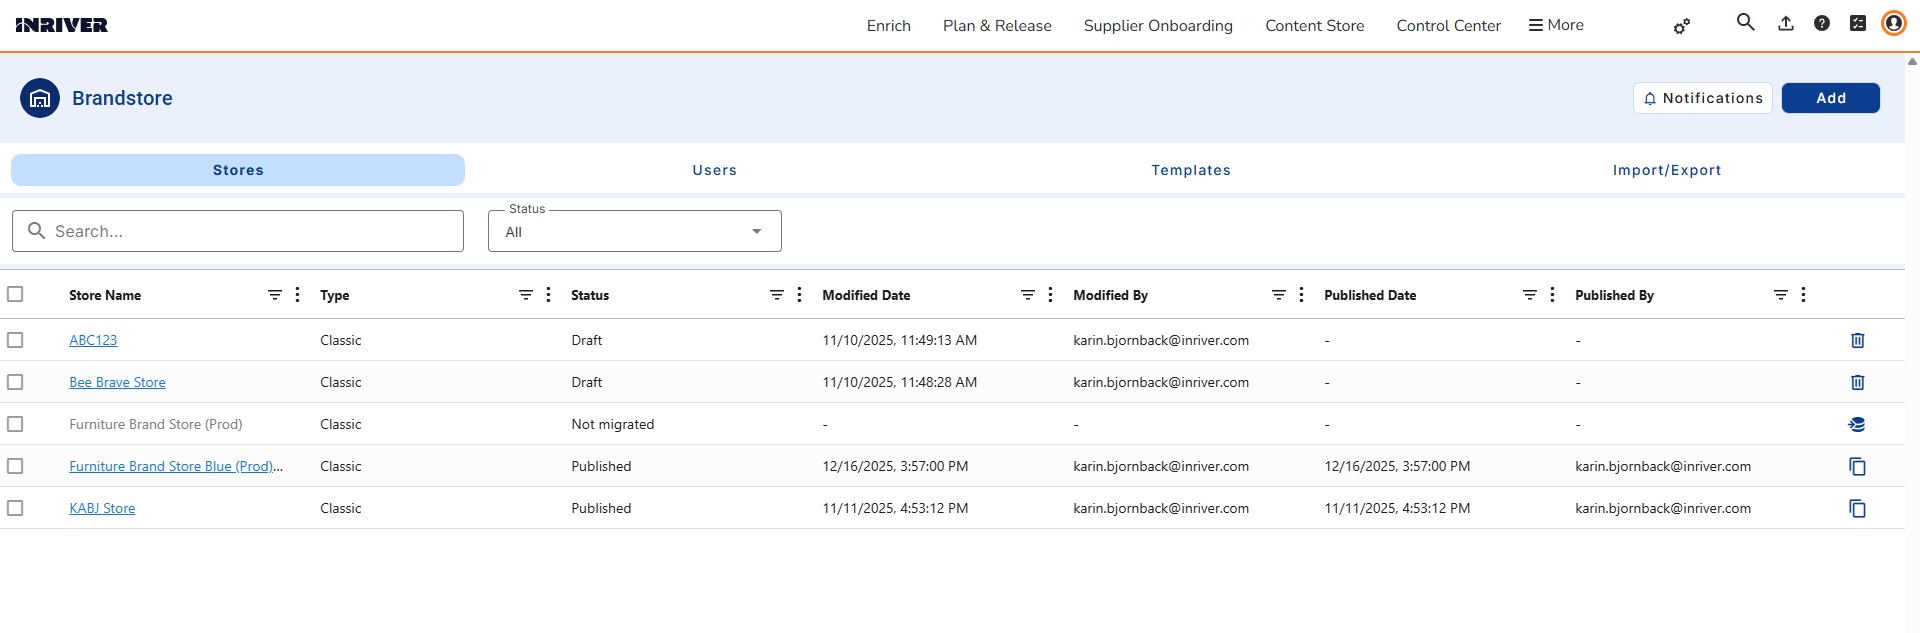The width and height of the screenshot is (1920, 633).
Task: Tick the checkbox for the Bee Brave Store row
Action: pos(15,382)
